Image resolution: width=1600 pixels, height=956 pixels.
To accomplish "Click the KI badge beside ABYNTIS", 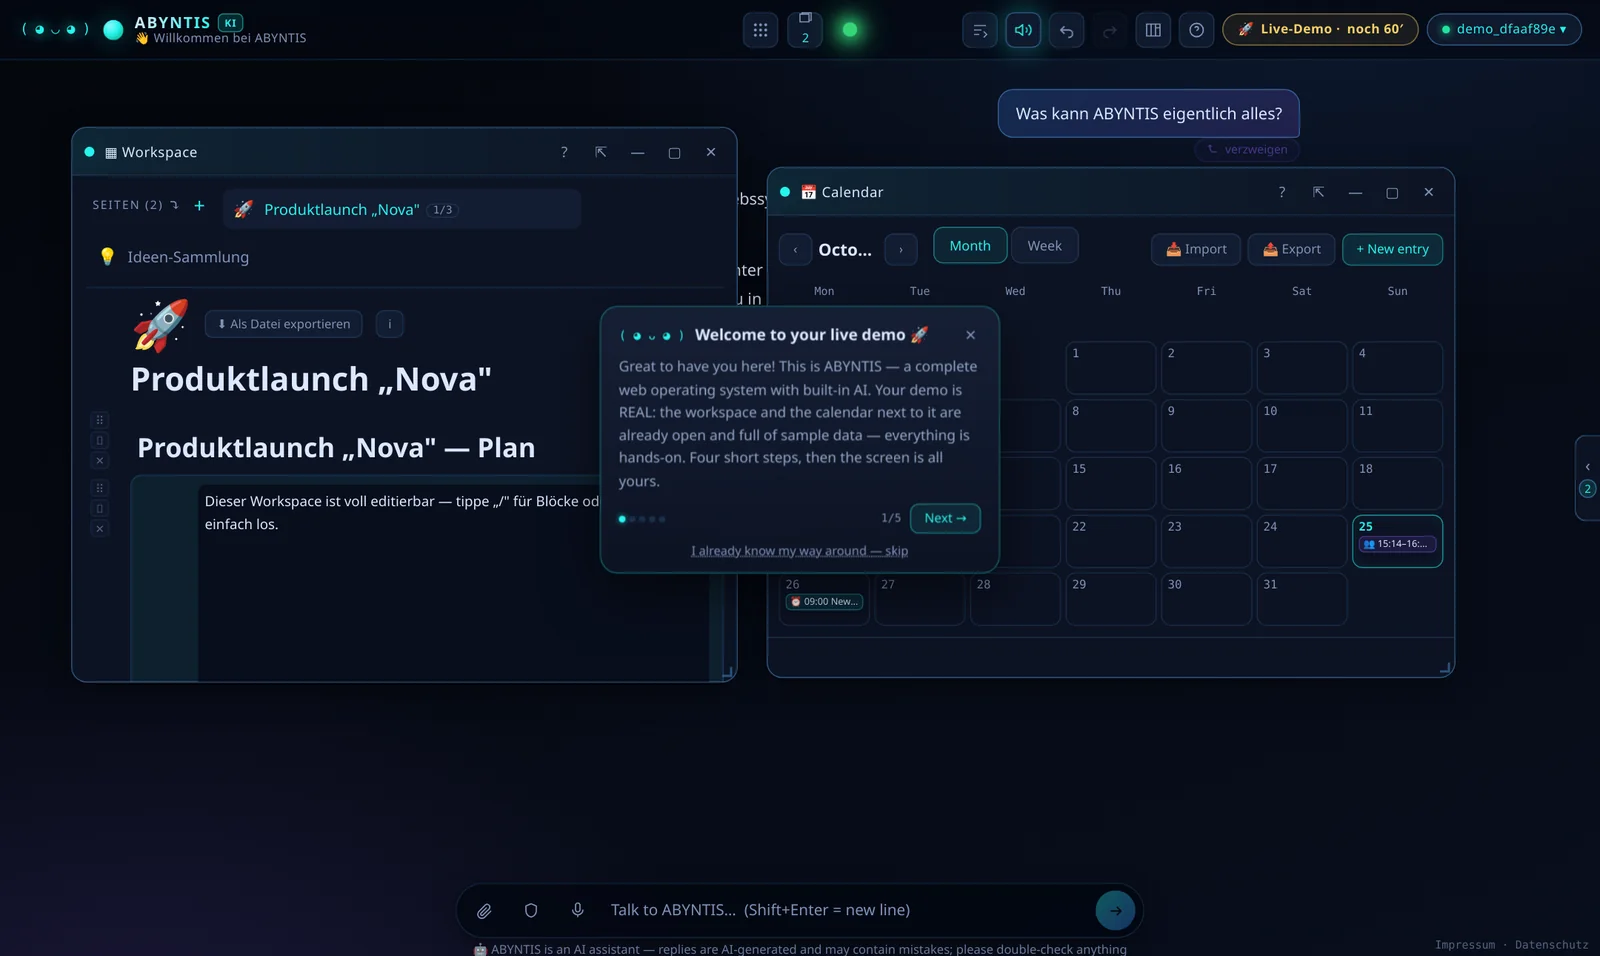I will pos(231,22).
